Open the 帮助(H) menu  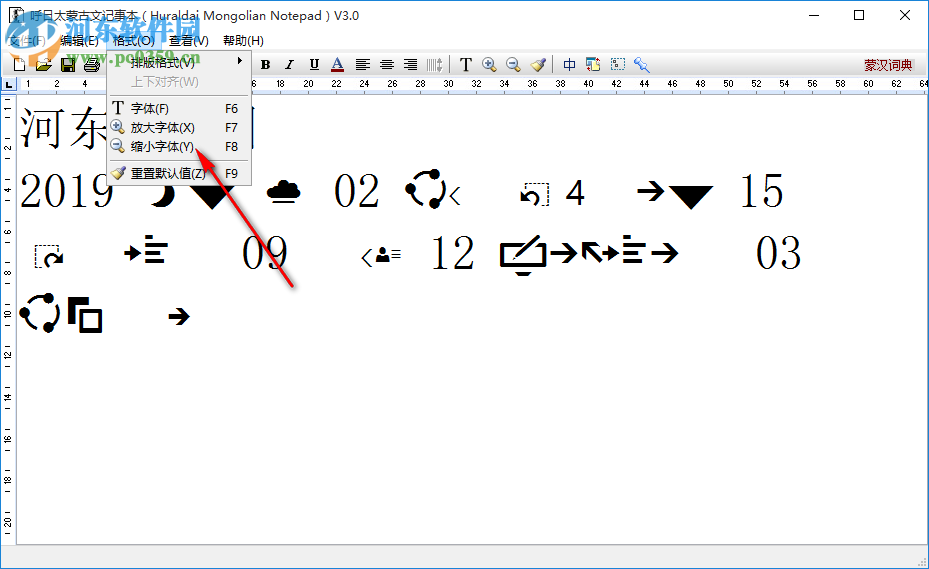(243, 40)
